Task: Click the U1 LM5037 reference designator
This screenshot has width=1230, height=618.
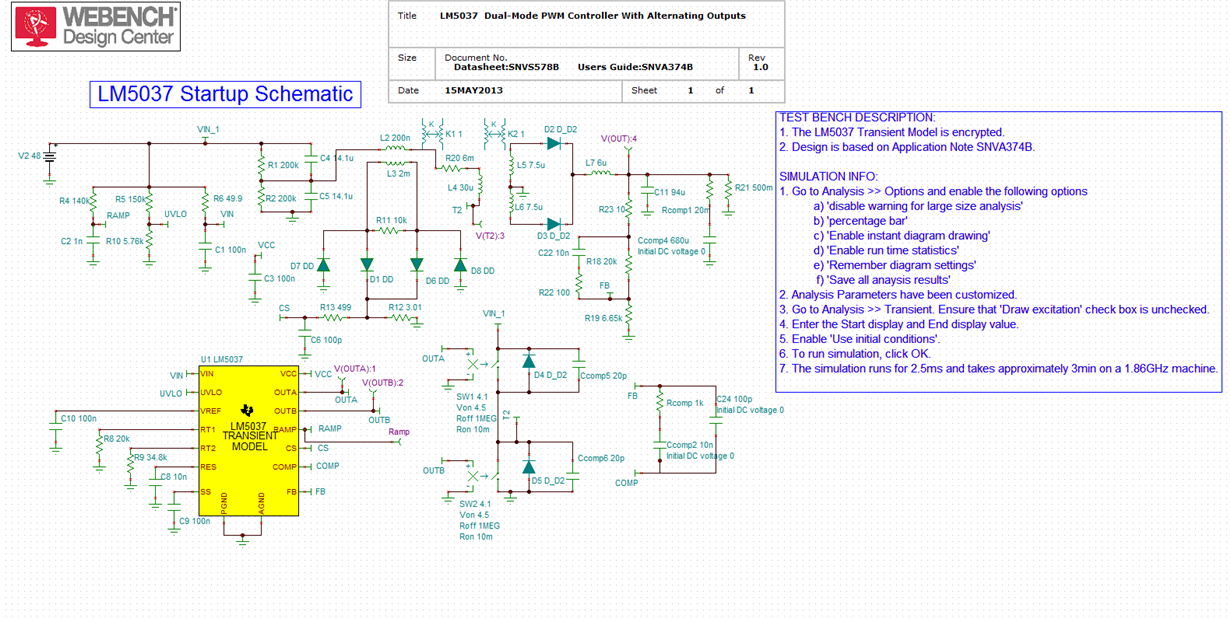Action: pyautogui.click(x=222, y=358)
